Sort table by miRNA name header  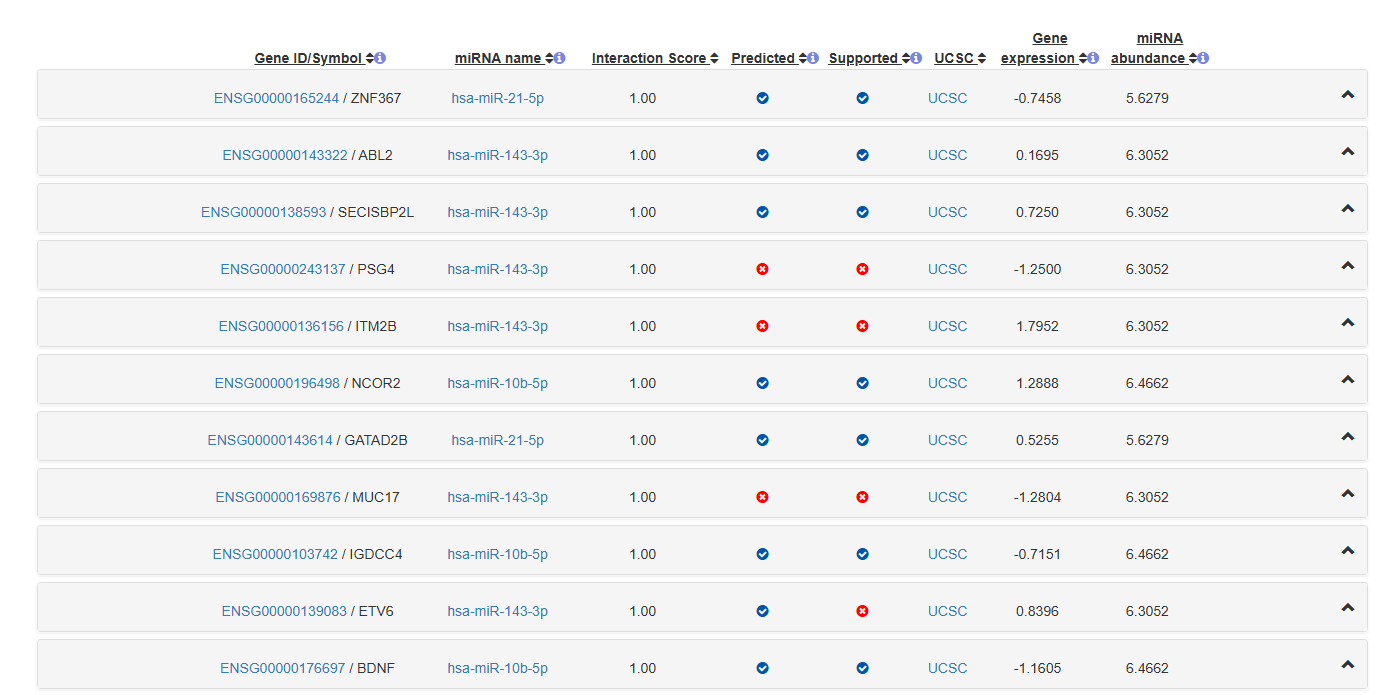pos(498,59)
